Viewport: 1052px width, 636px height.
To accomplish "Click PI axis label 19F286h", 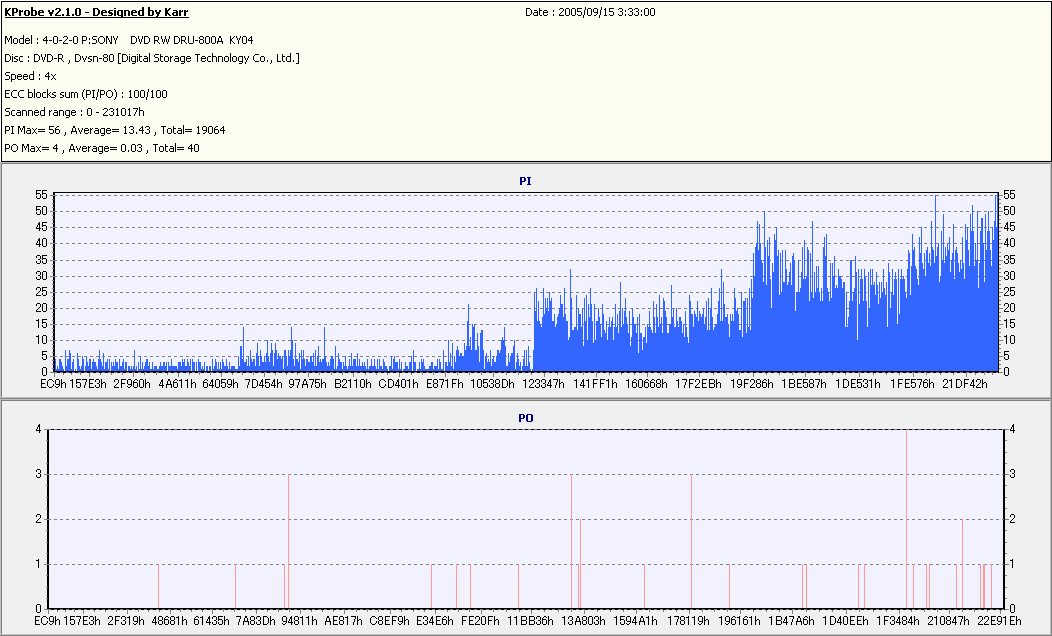I will tap(751, 384).
